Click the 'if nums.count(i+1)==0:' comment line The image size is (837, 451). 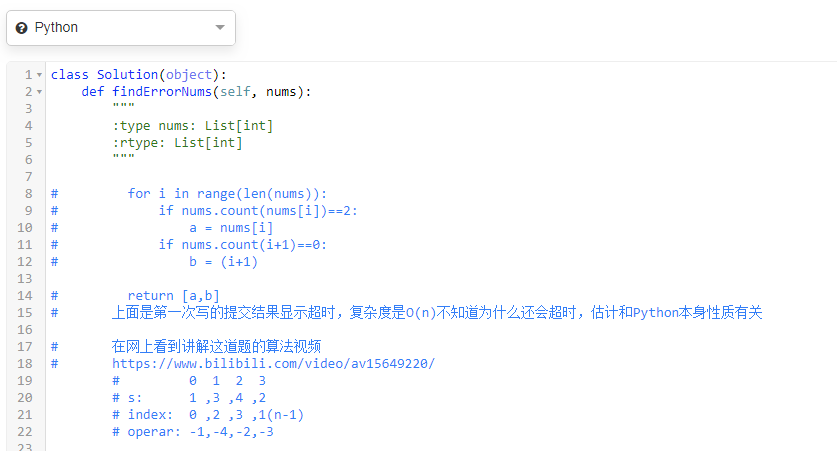pos(242,245)
